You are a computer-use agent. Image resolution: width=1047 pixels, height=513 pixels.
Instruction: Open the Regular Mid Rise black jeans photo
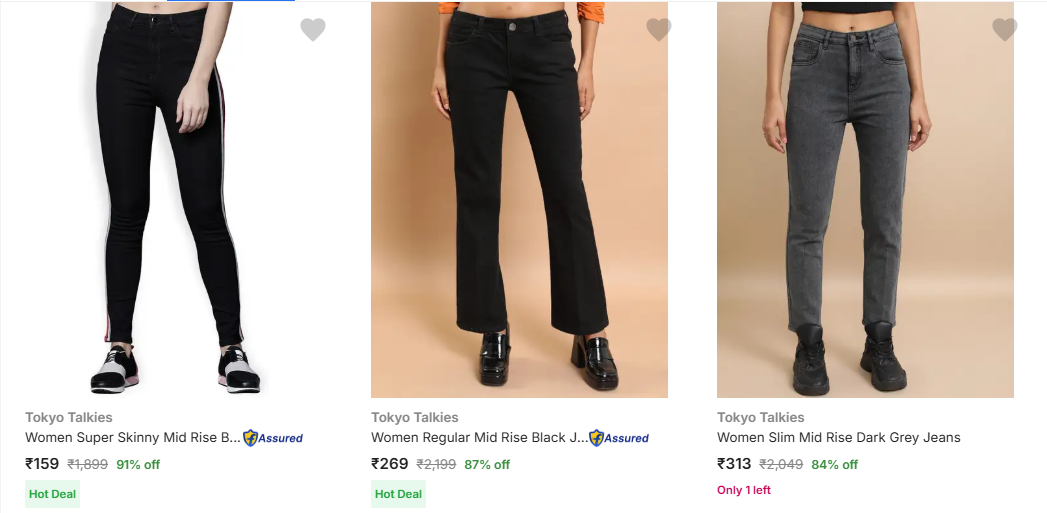point(519,200)
